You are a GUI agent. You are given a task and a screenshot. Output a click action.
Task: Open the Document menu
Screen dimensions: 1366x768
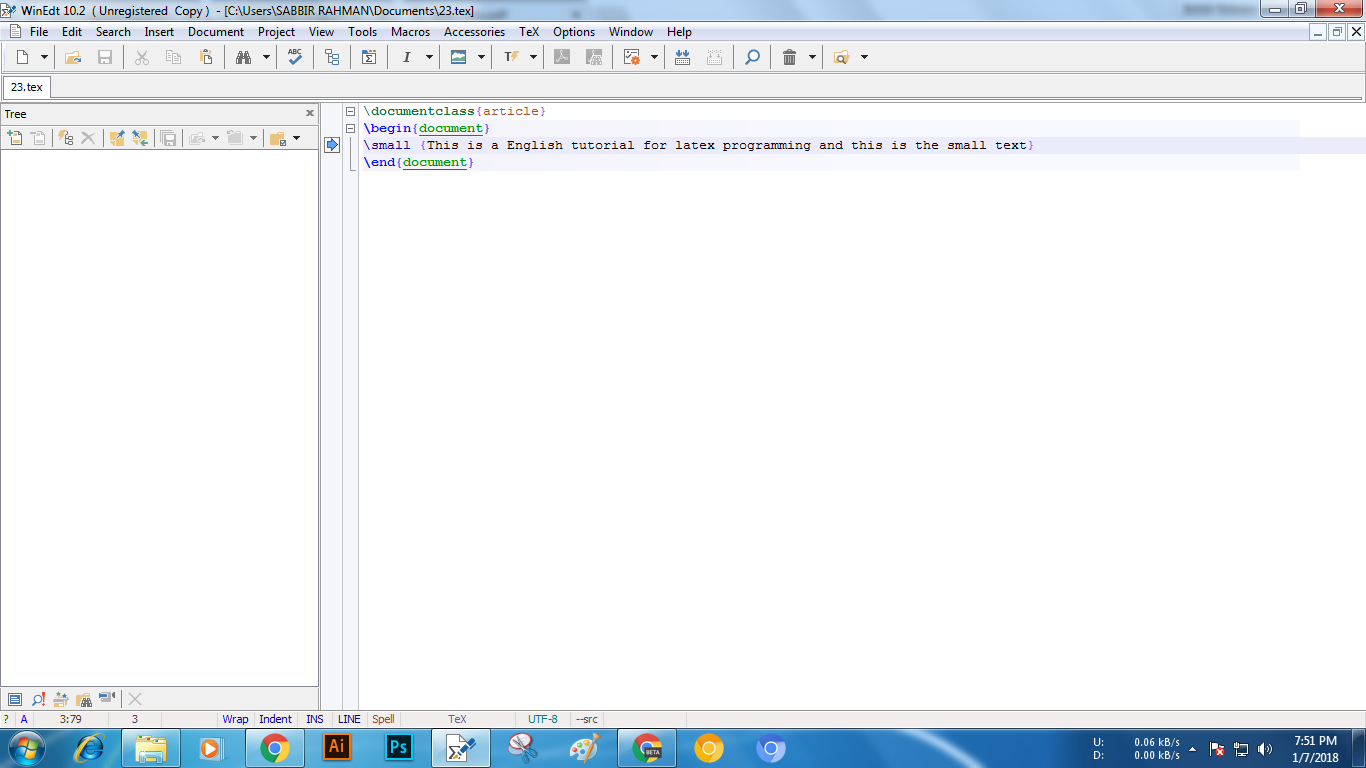216,32
